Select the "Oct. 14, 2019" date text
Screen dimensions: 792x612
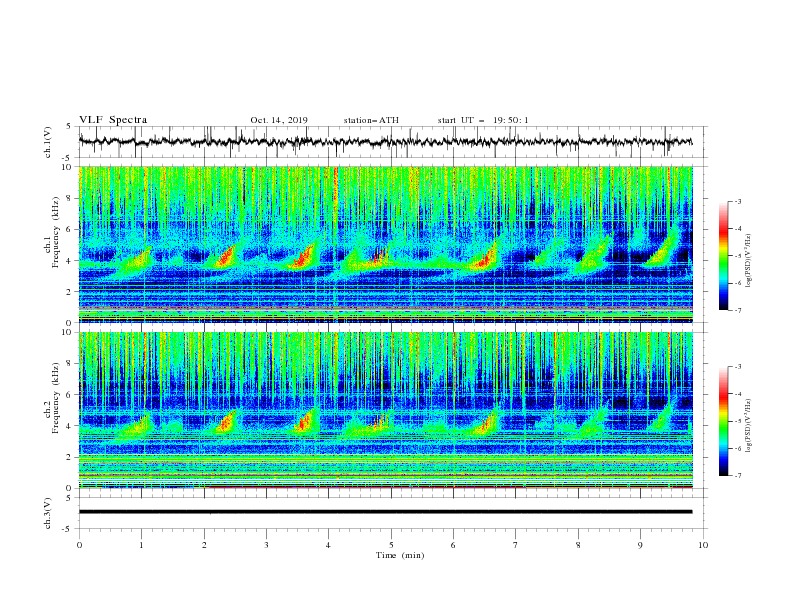279,120
